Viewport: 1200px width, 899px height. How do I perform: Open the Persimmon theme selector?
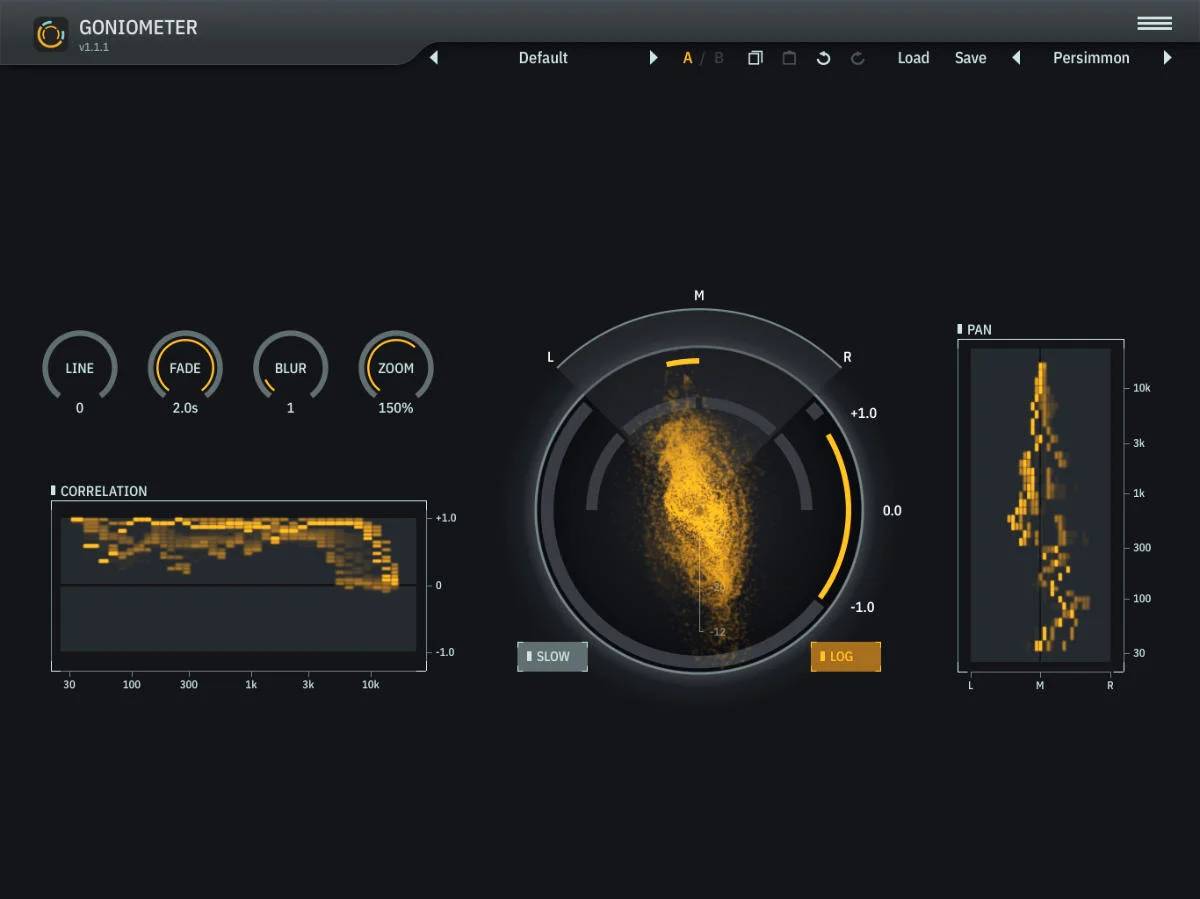1091,58
